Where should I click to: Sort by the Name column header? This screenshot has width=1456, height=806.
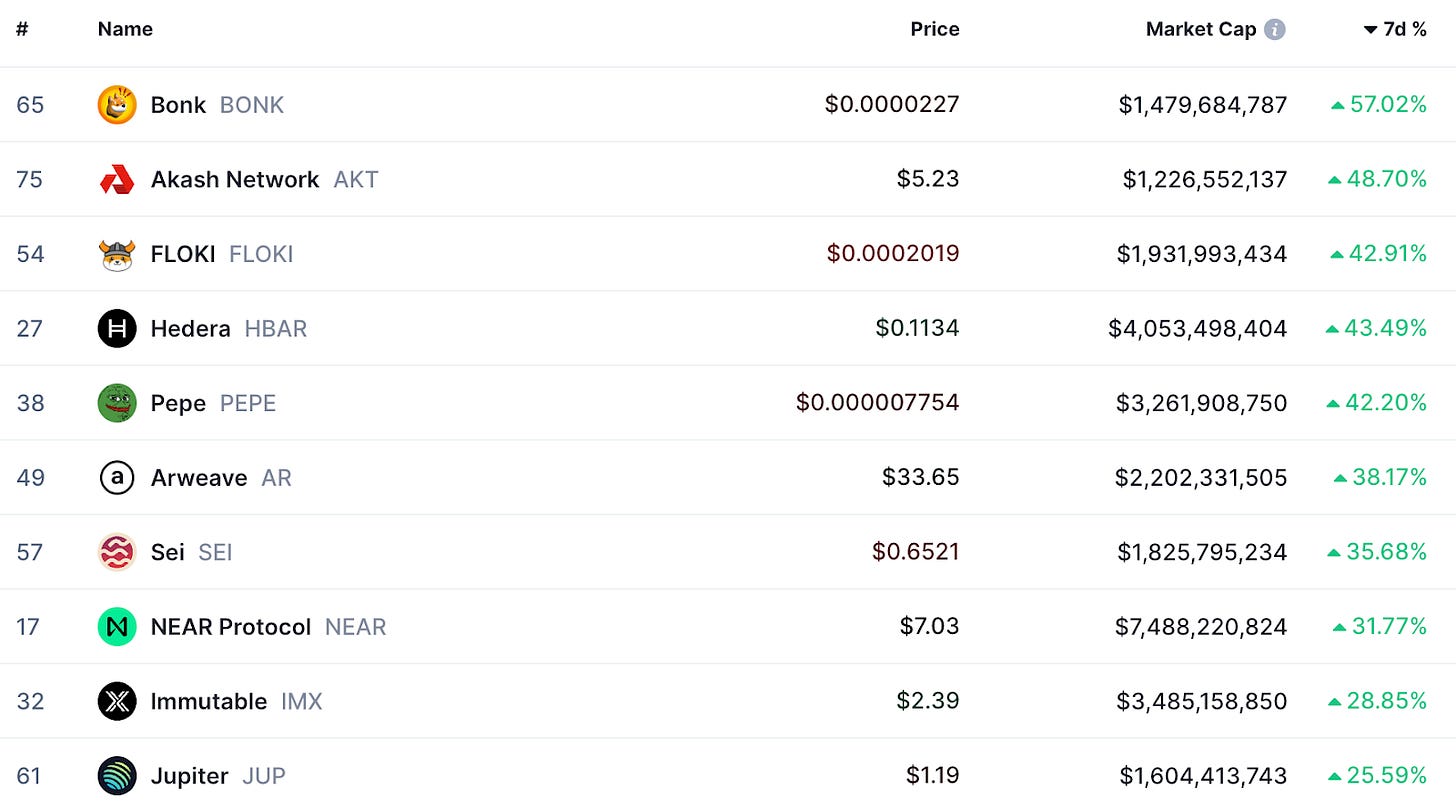click(x=125, y=30)
